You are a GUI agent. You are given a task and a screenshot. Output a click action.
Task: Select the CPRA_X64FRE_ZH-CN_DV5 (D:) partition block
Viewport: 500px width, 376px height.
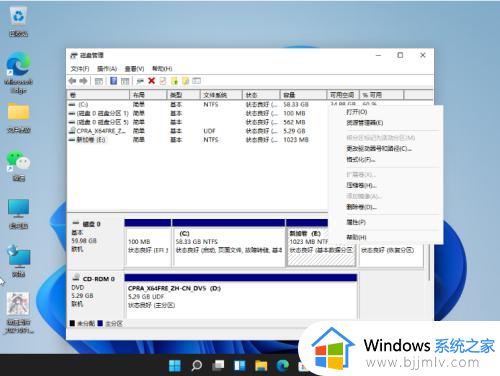(241, 296)
